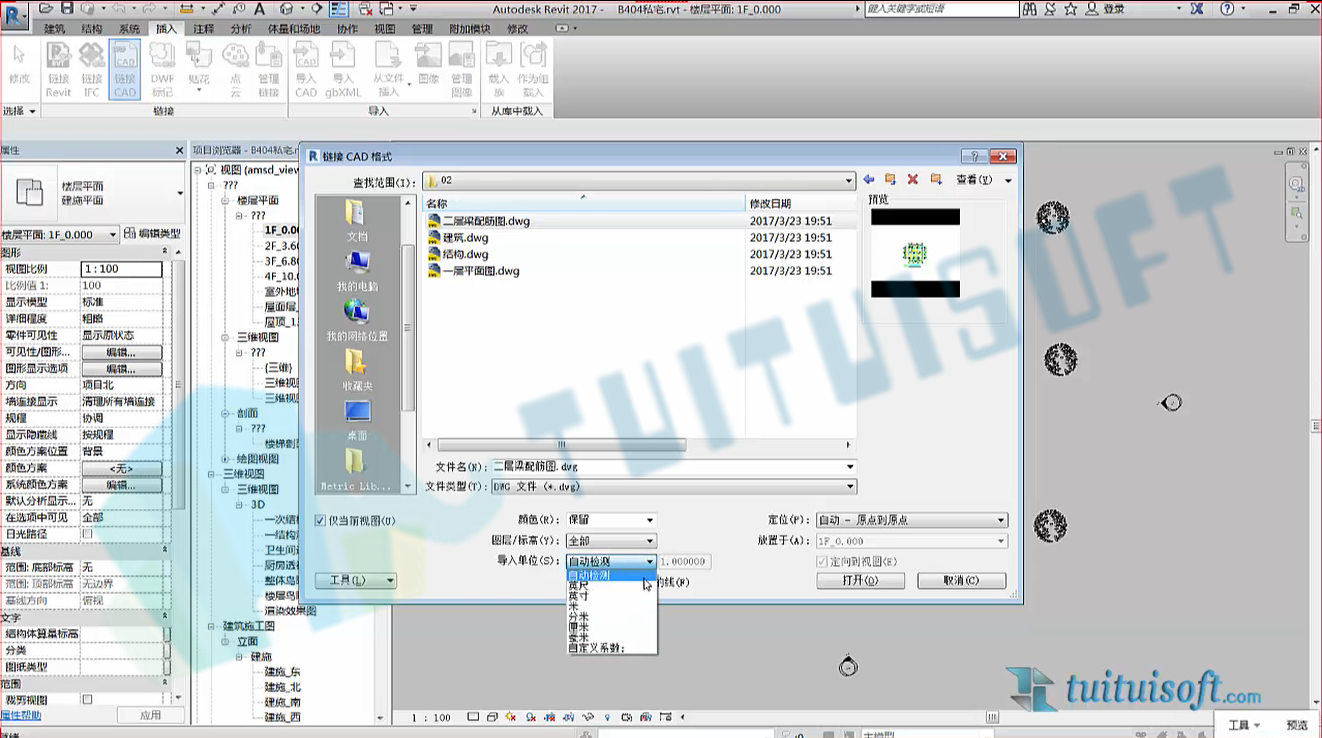Switch to the 注释 ribbon tab

(204, 29)
